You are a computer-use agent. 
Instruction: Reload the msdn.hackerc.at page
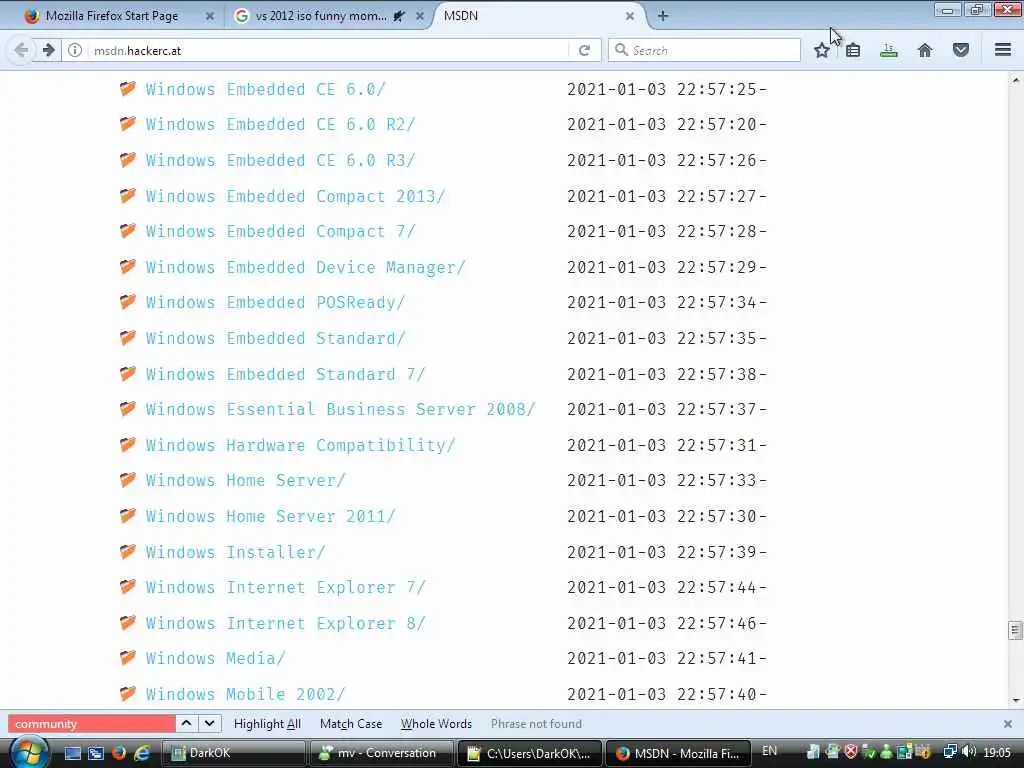(584, 50)
